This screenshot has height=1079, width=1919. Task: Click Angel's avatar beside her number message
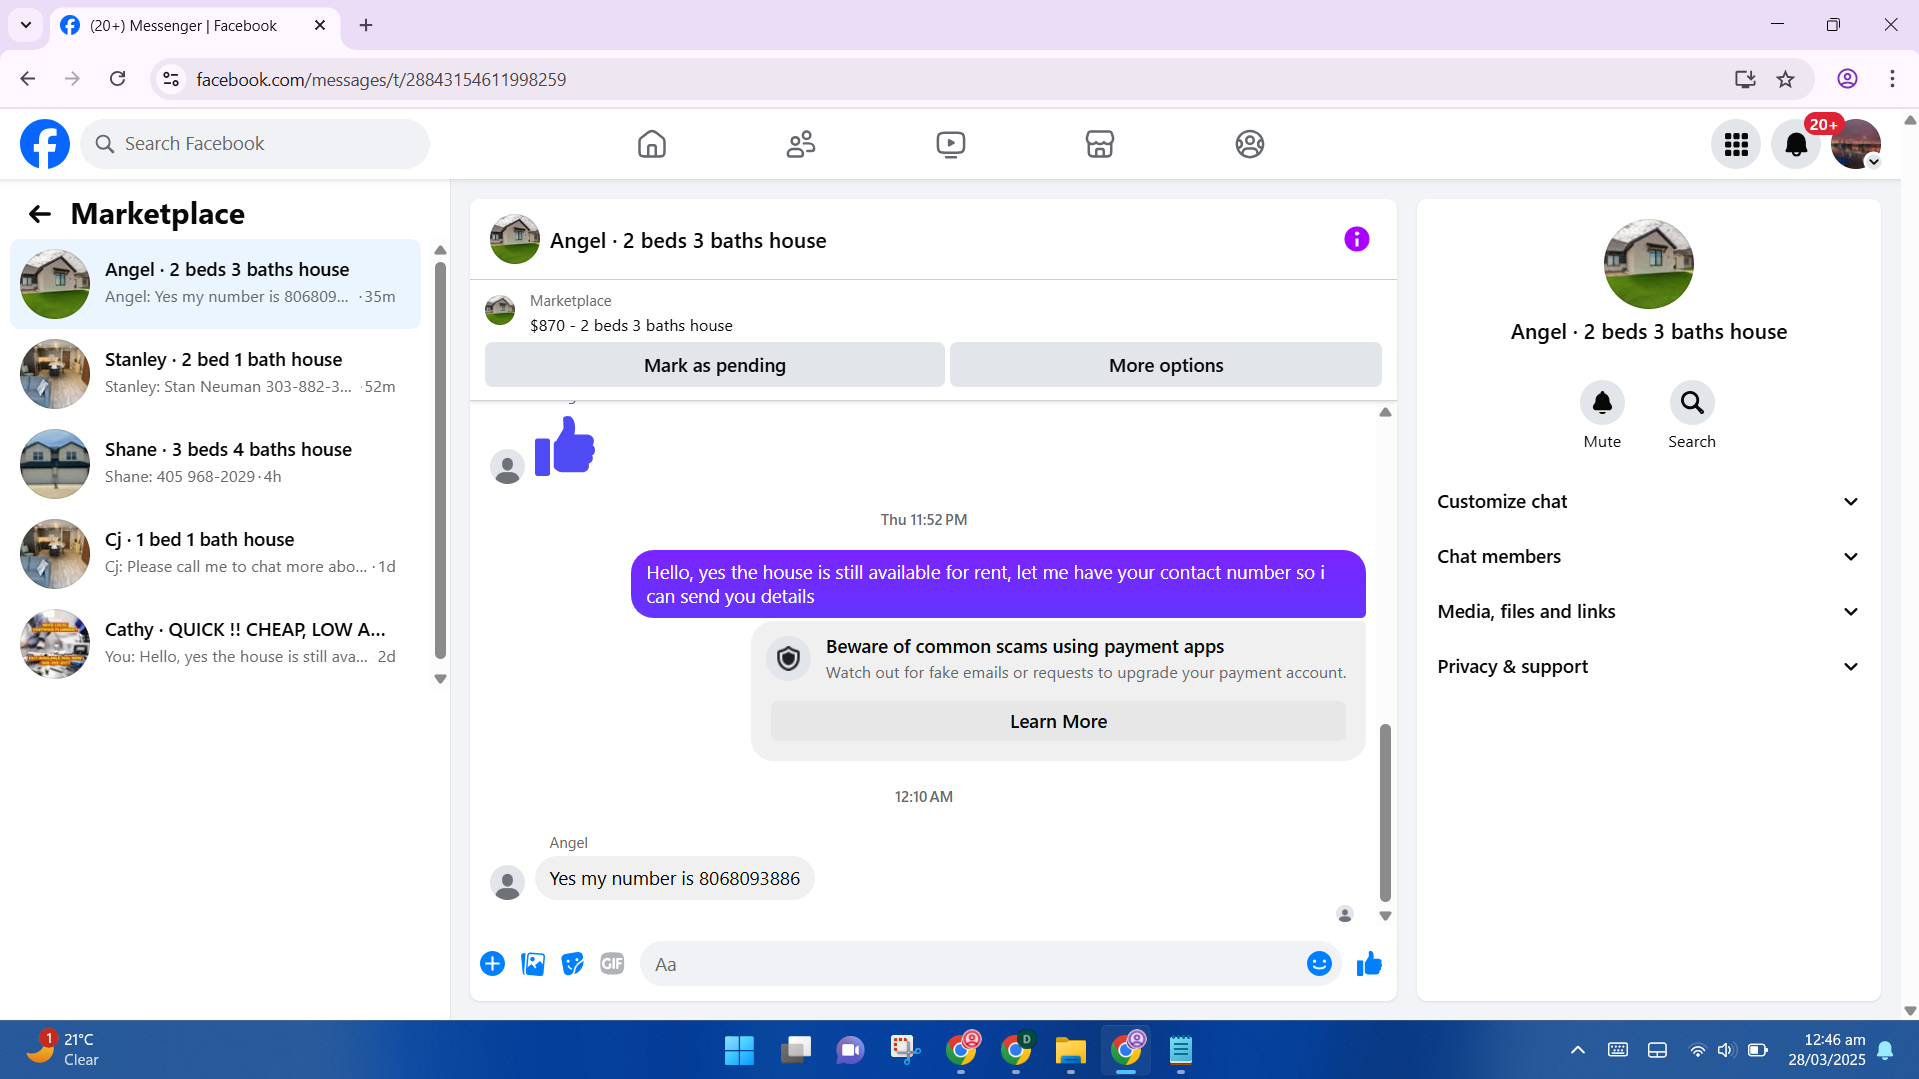tap(507, 882)
